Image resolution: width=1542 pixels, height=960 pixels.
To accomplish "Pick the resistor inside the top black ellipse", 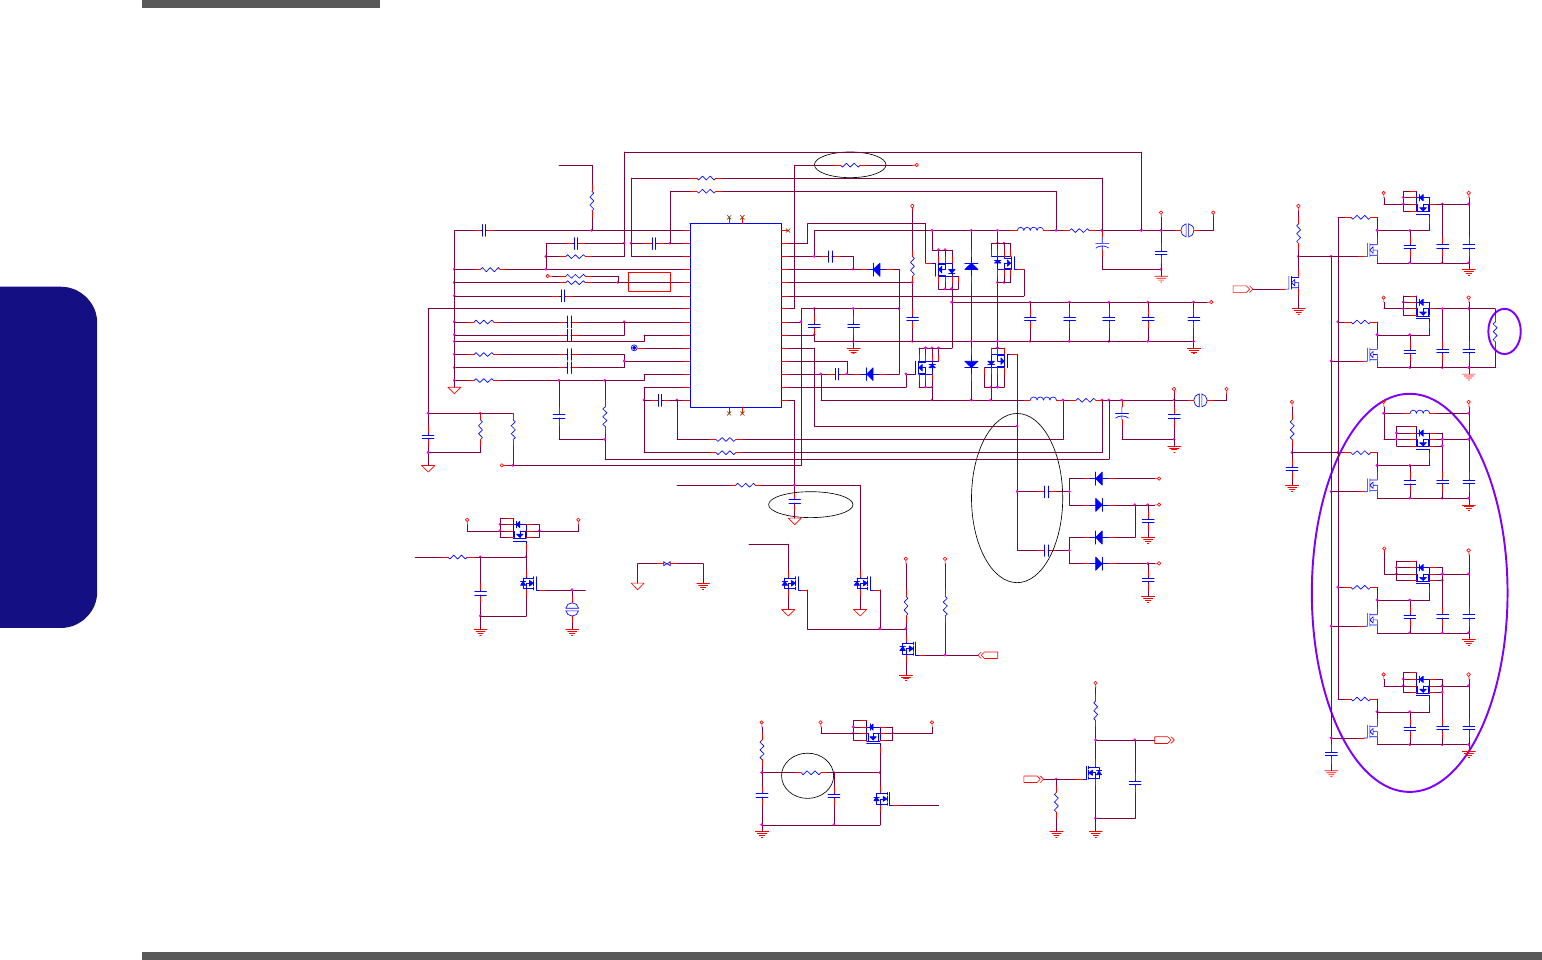I will [850, 165].
